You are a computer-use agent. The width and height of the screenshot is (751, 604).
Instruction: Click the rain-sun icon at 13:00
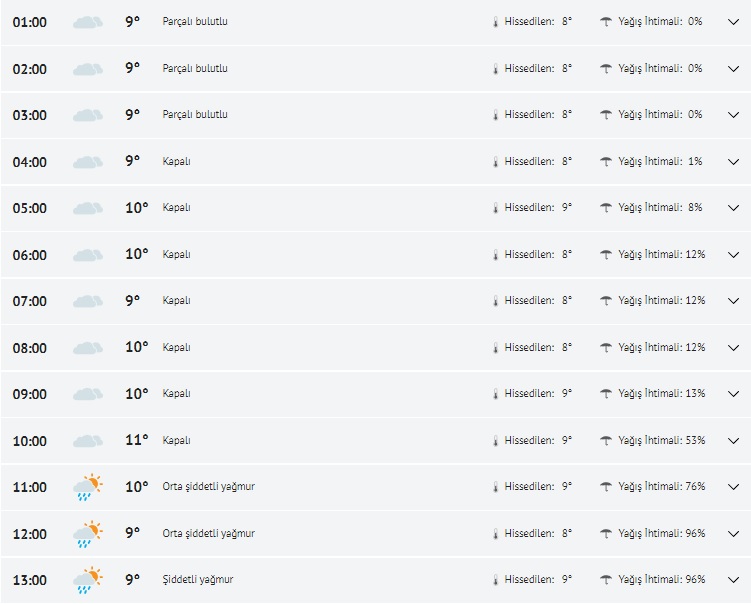[x=88, y=580]
